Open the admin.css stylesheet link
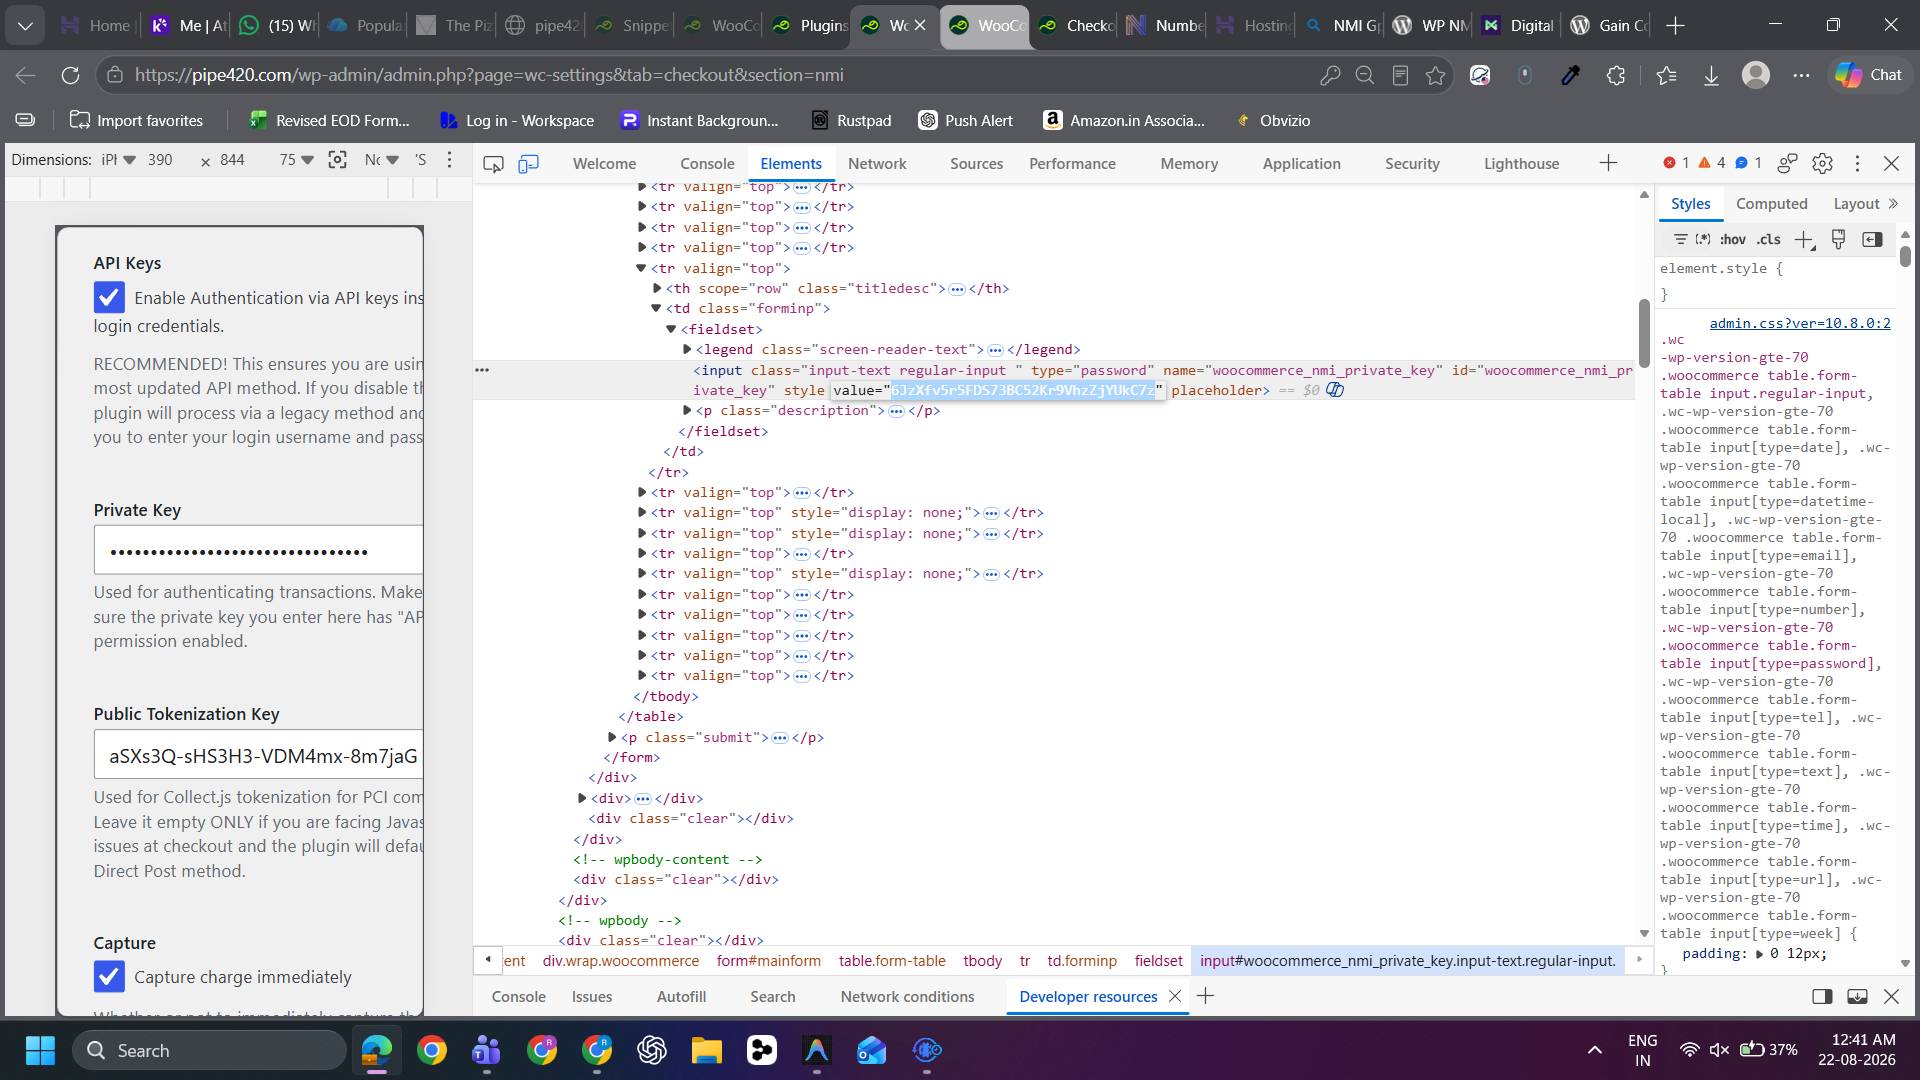Screen dimensions: 1920x1080 1800,323
